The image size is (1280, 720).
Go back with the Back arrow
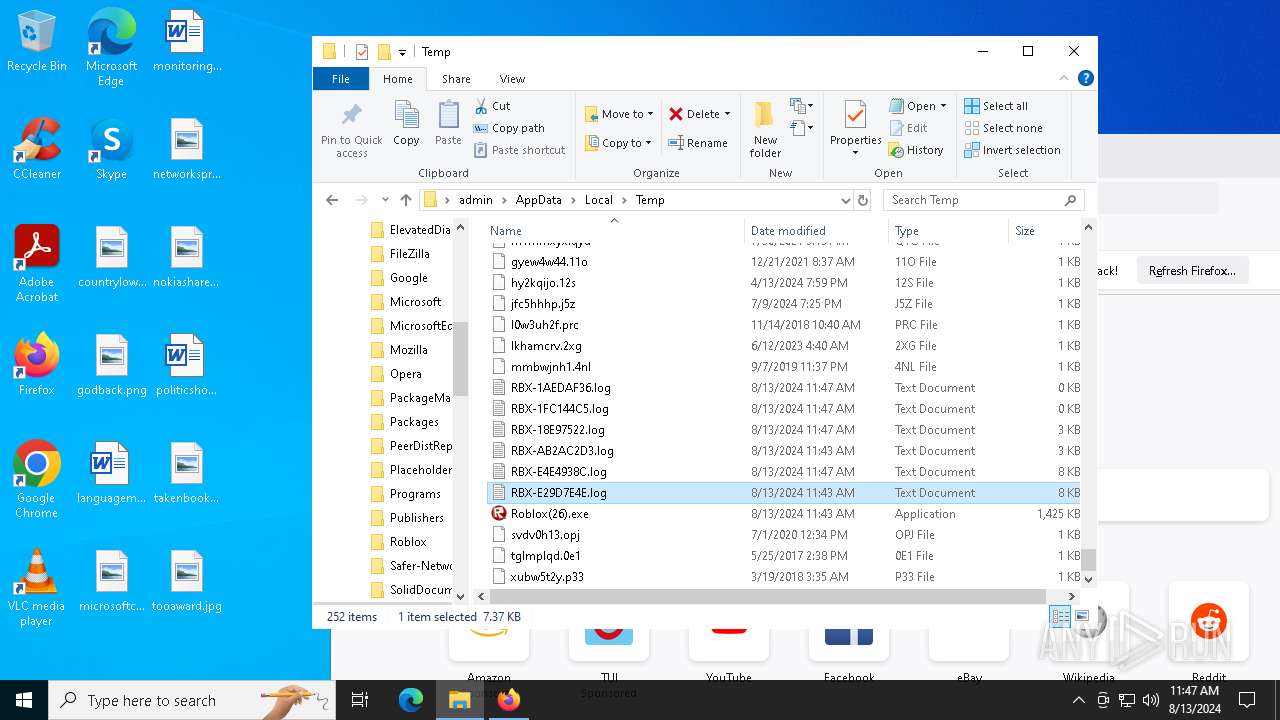332,200
